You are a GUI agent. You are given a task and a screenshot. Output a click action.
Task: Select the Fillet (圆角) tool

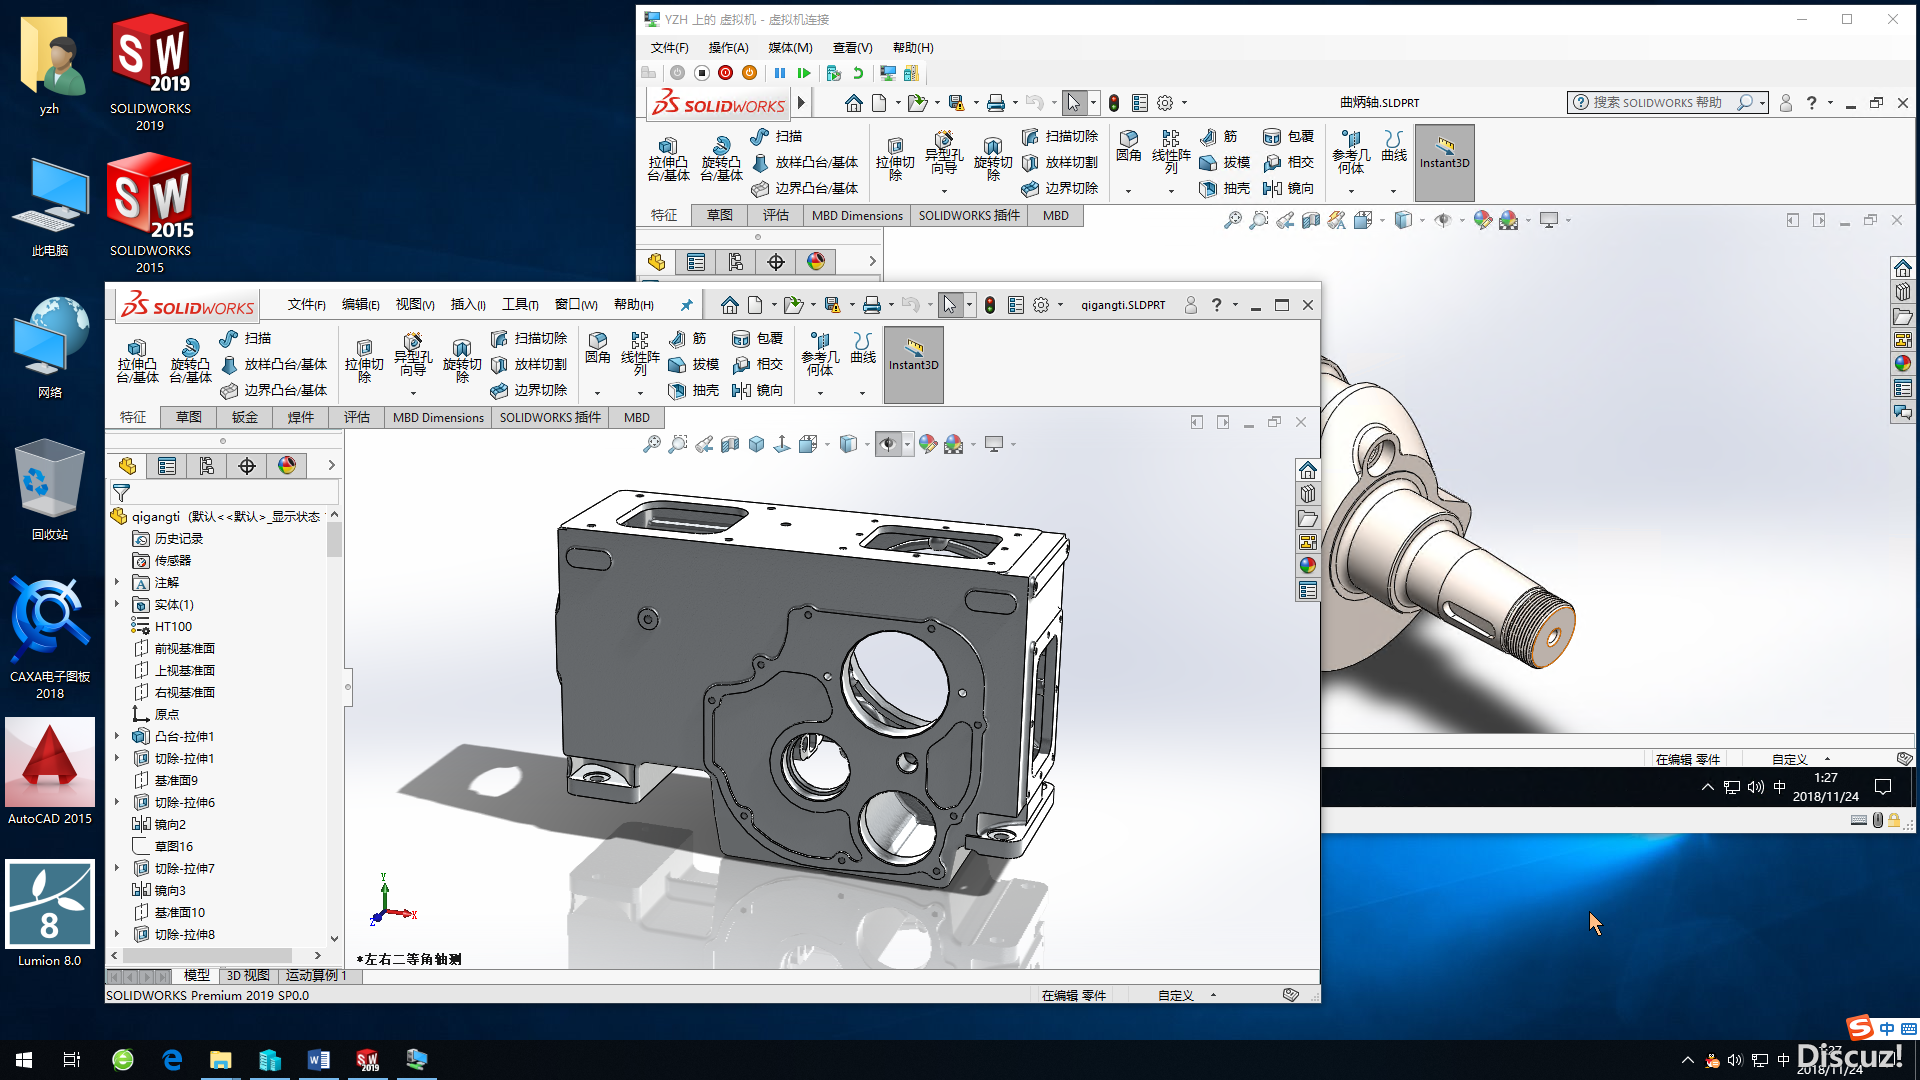[598, 347]
